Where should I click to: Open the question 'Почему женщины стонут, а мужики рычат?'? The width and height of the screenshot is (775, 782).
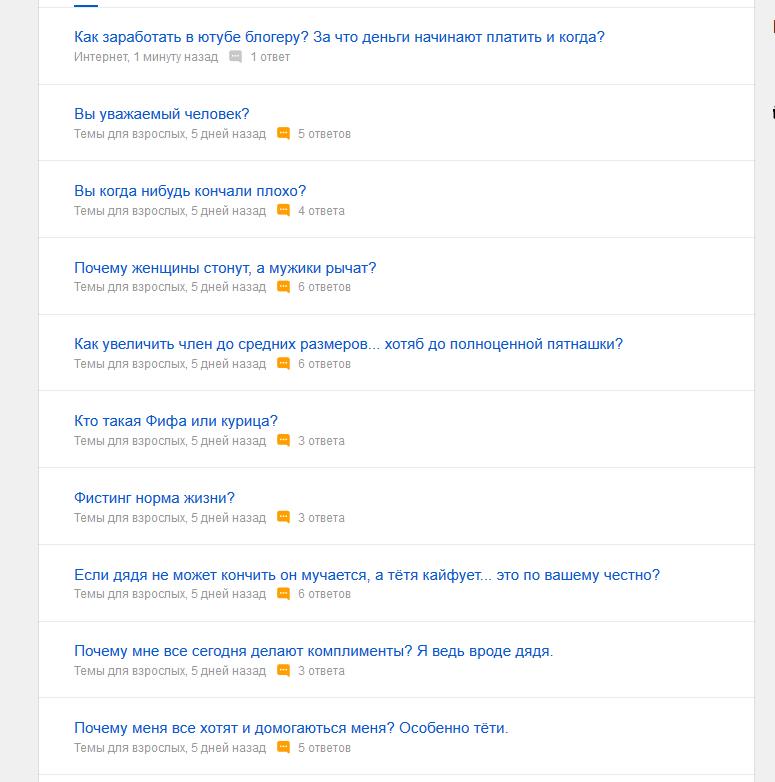tap(225, 268)
